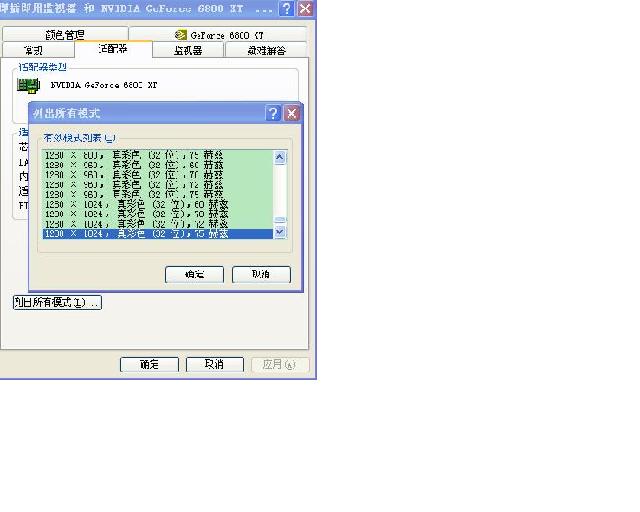Open the 监视器 tab

coord(188,50)
